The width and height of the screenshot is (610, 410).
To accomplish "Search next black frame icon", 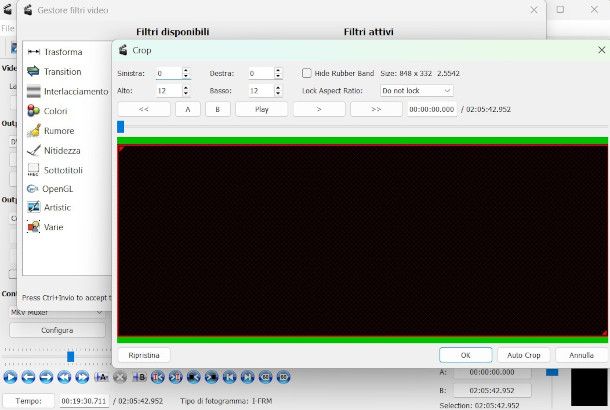I will tap(212, 377).
